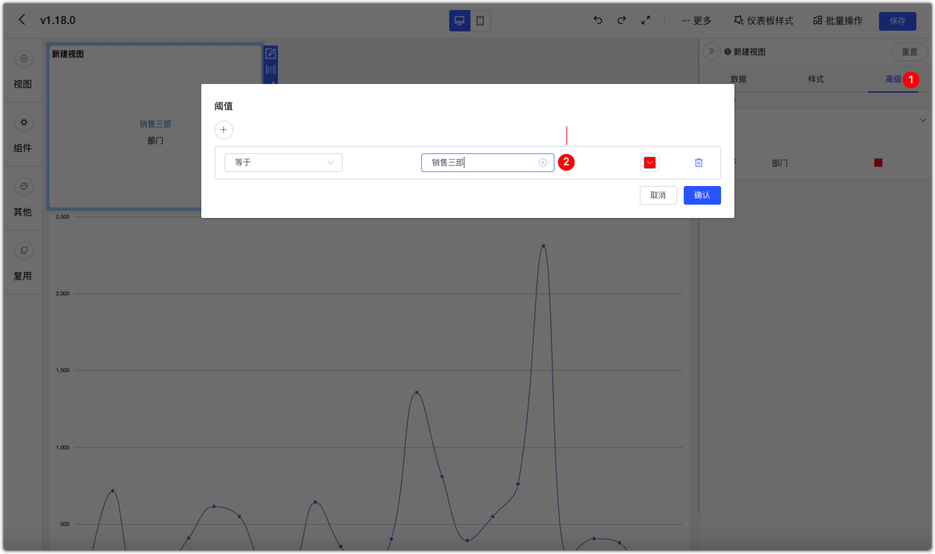Open the 更多 menu

(x=696, y=21)
